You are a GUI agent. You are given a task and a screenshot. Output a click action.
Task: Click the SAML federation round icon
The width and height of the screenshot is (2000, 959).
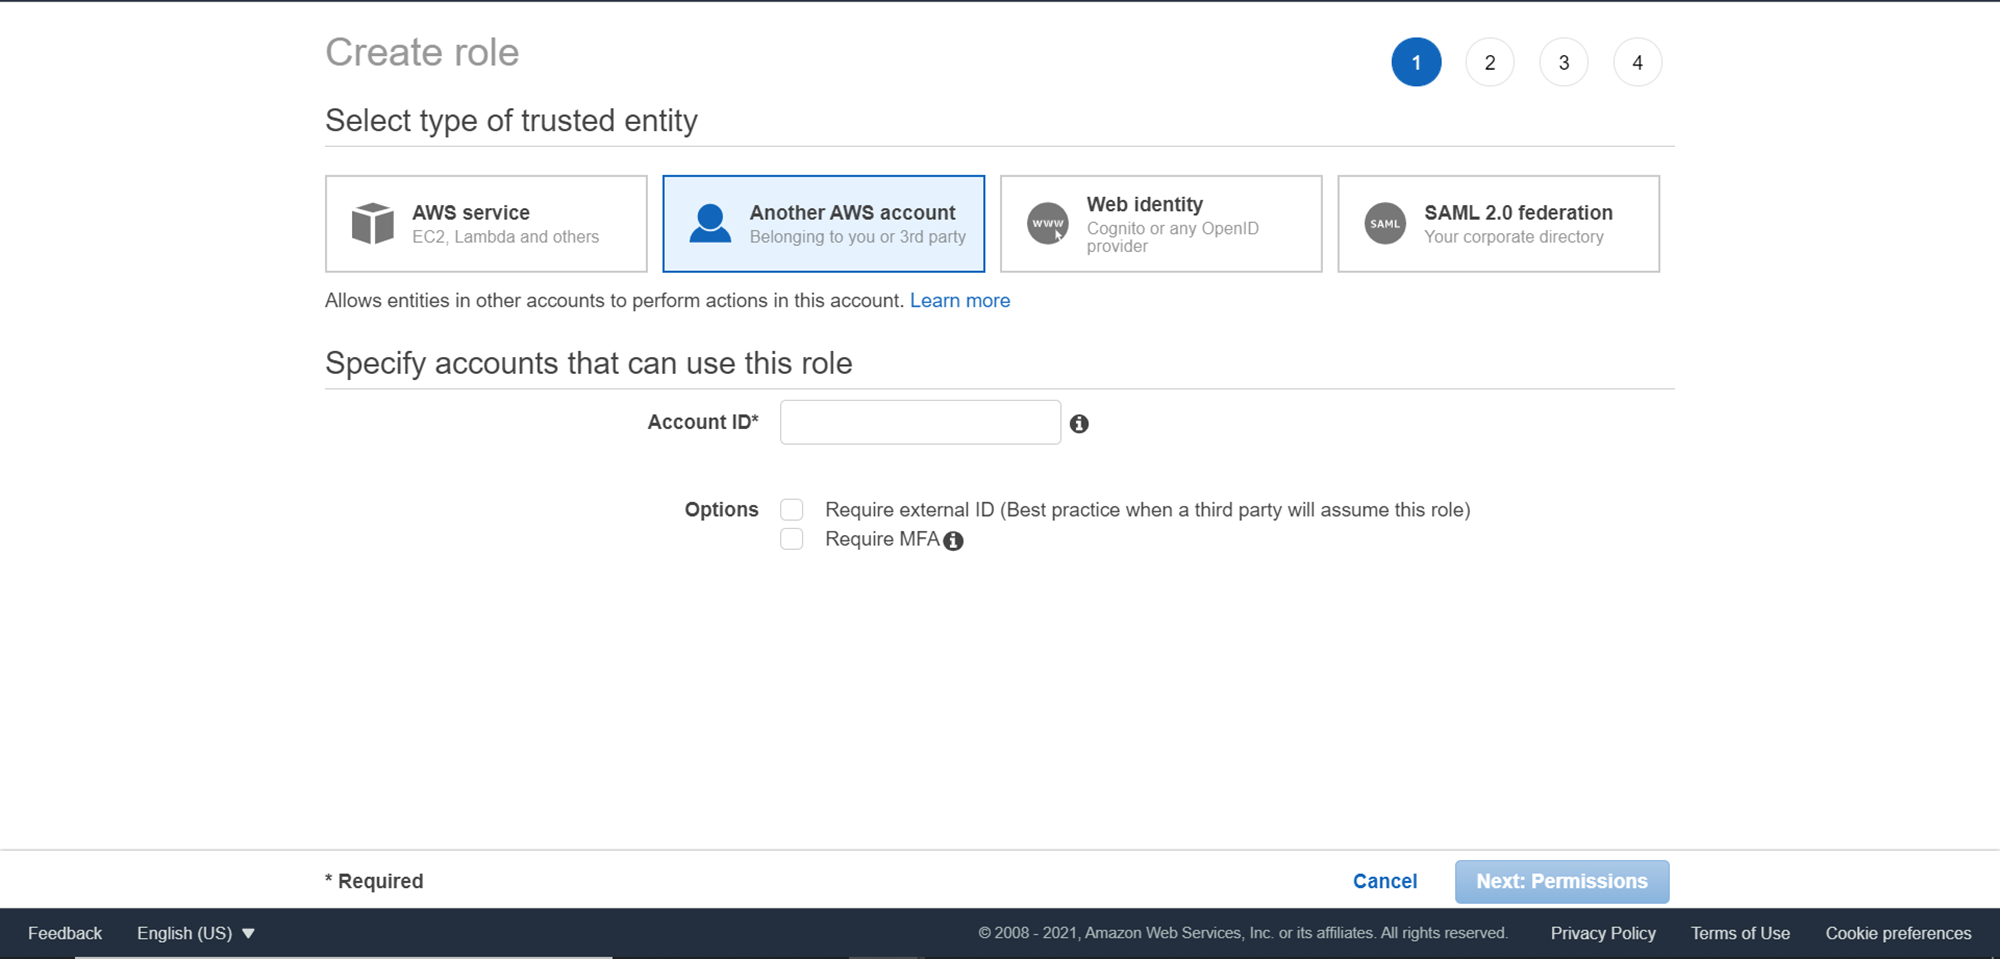pyautogui.click(x=1385, y=223)
